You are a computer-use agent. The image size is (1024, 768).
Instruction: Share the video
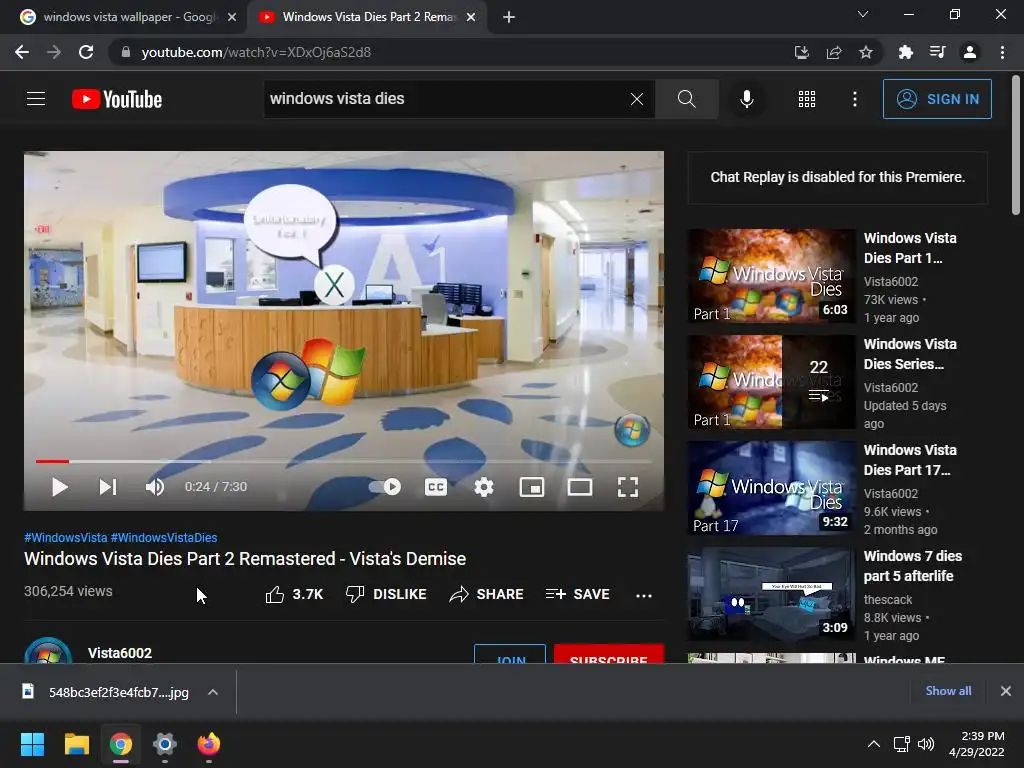coord(487,594)
